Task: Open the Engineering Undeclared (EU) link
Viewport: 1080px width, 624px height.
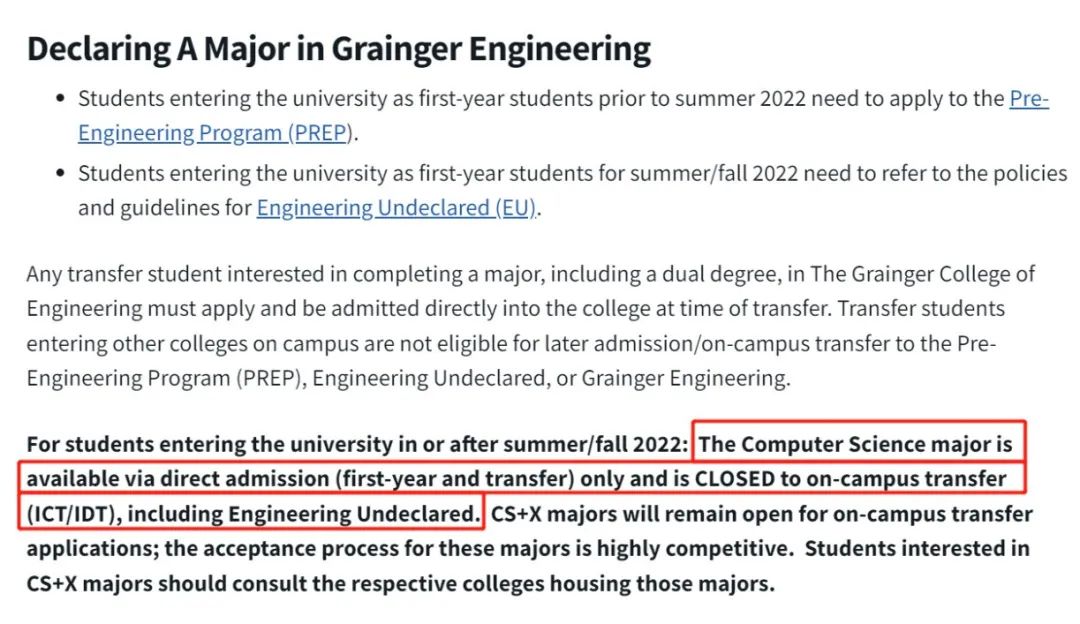Action: click(396, 208)
